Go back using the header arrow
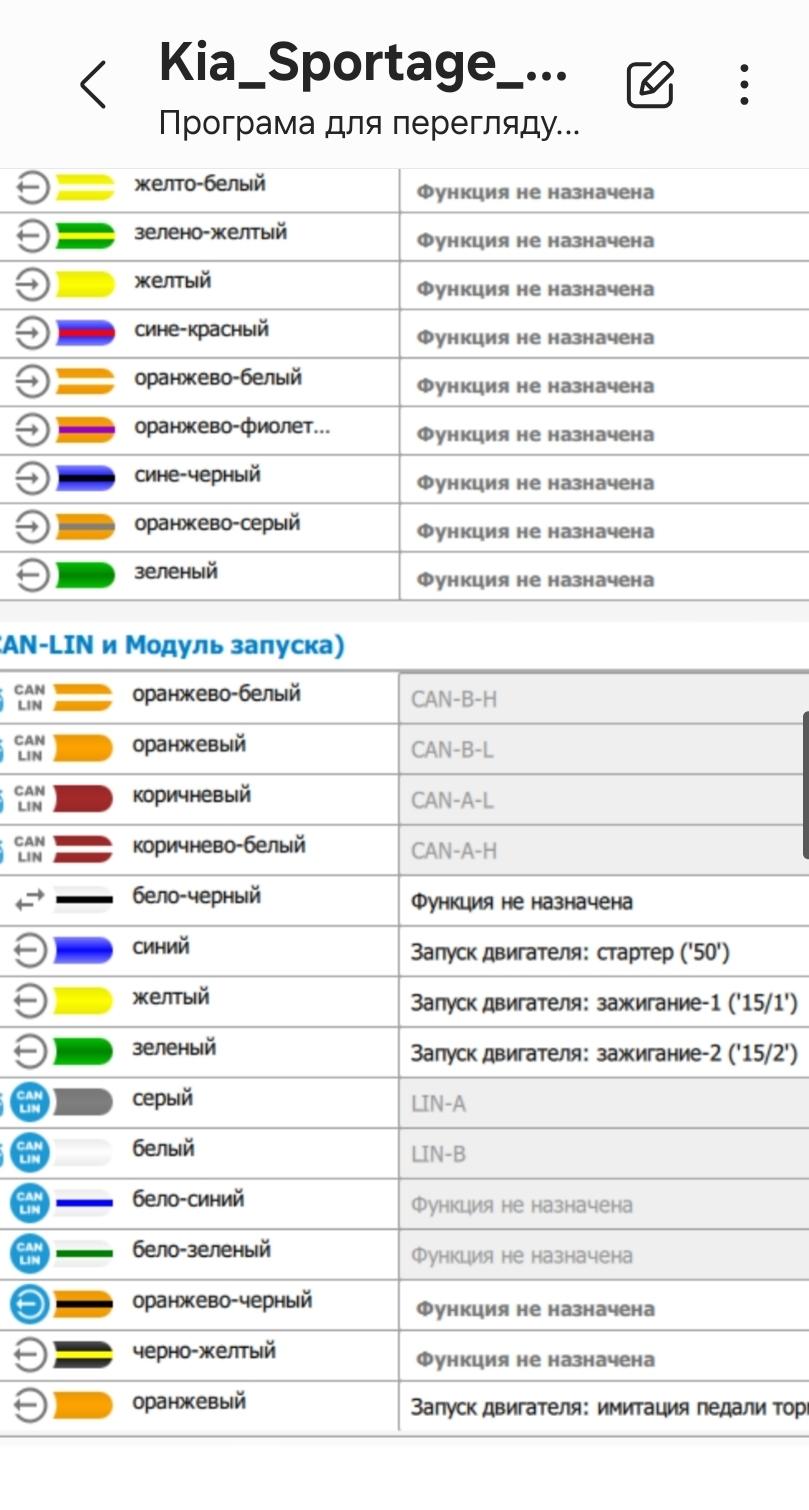 [x=93, y=84]
